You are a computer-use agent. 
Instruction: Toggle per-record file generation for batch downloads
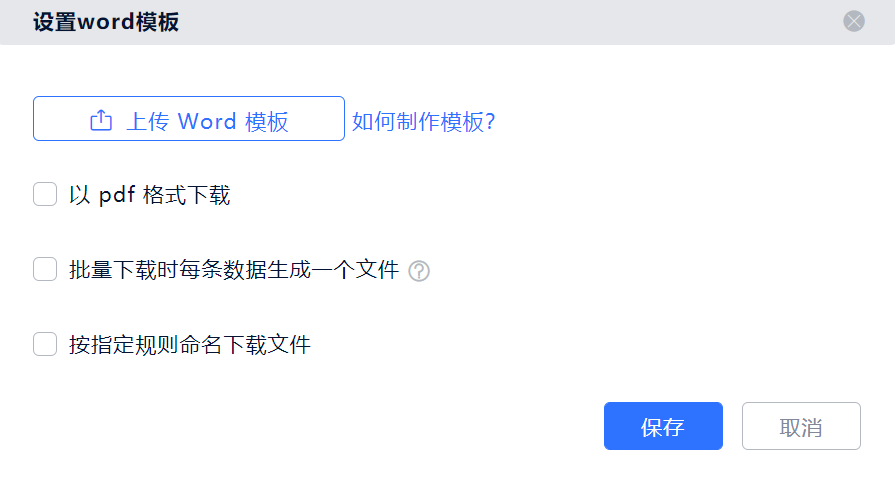coord(45,269)
